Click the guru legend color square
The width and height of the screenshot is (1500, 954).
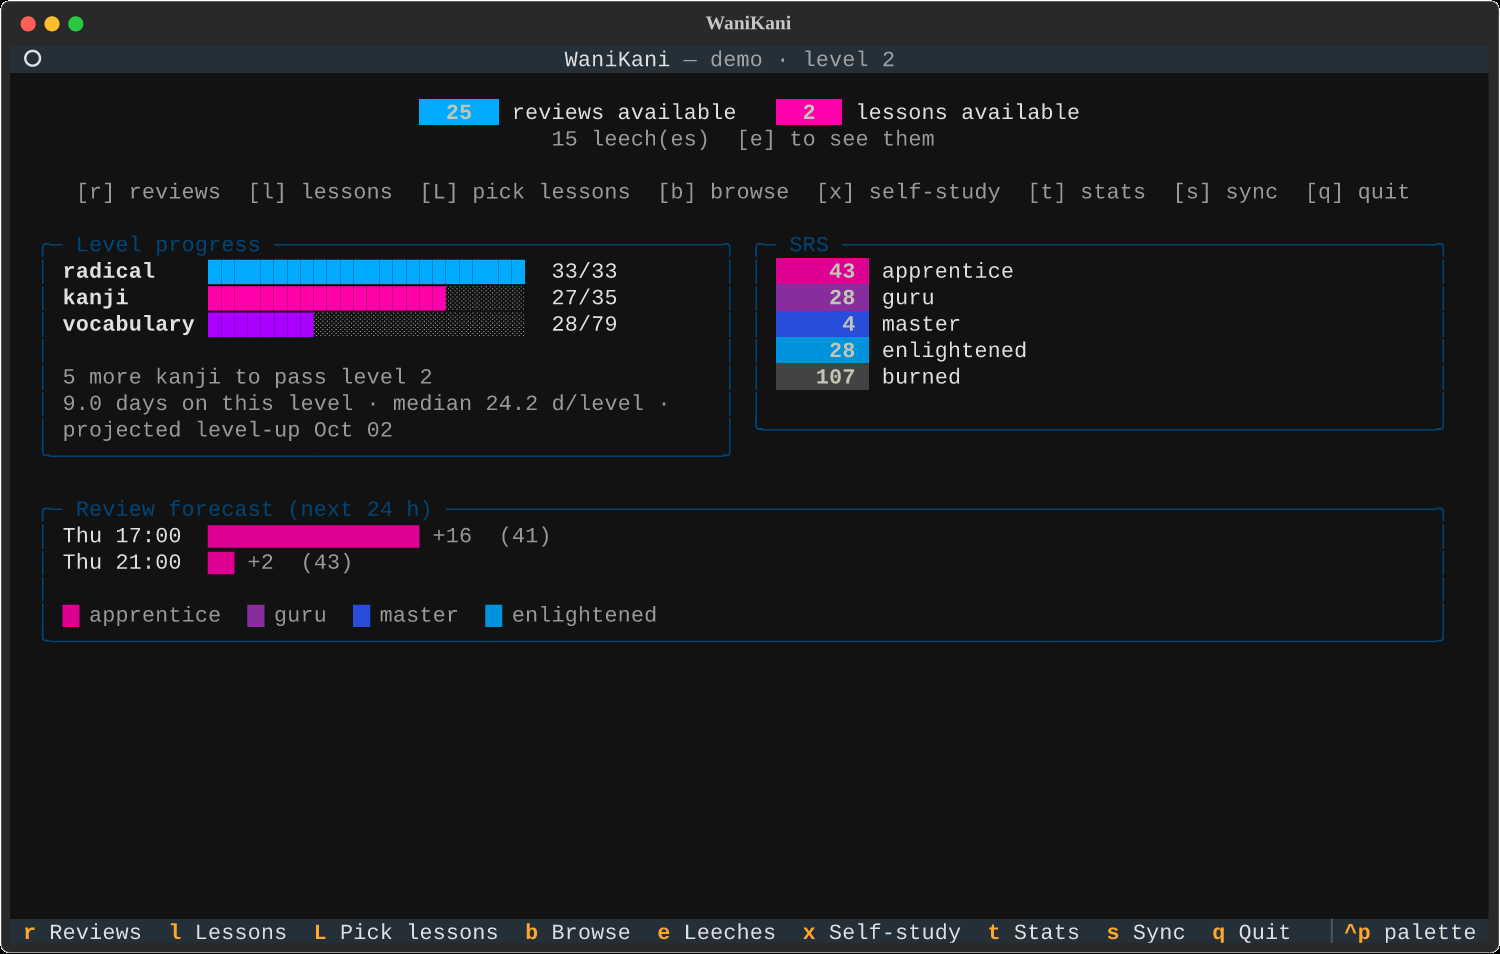pyautogui.click(x=256, y=616)
